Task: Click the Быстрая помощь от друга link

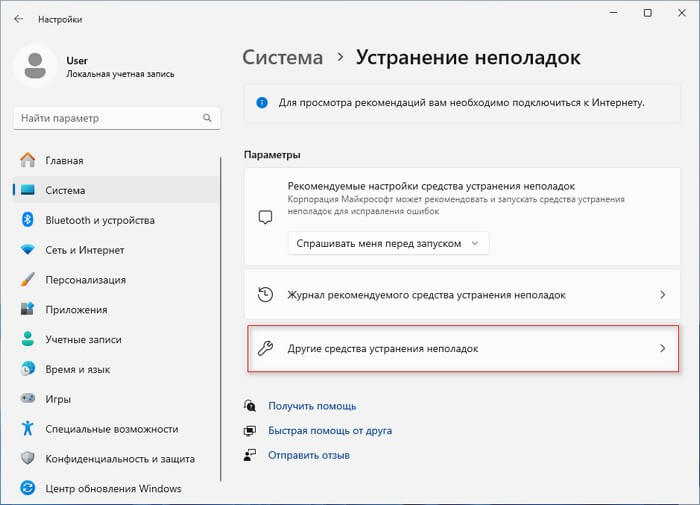Action: [330, 430]
